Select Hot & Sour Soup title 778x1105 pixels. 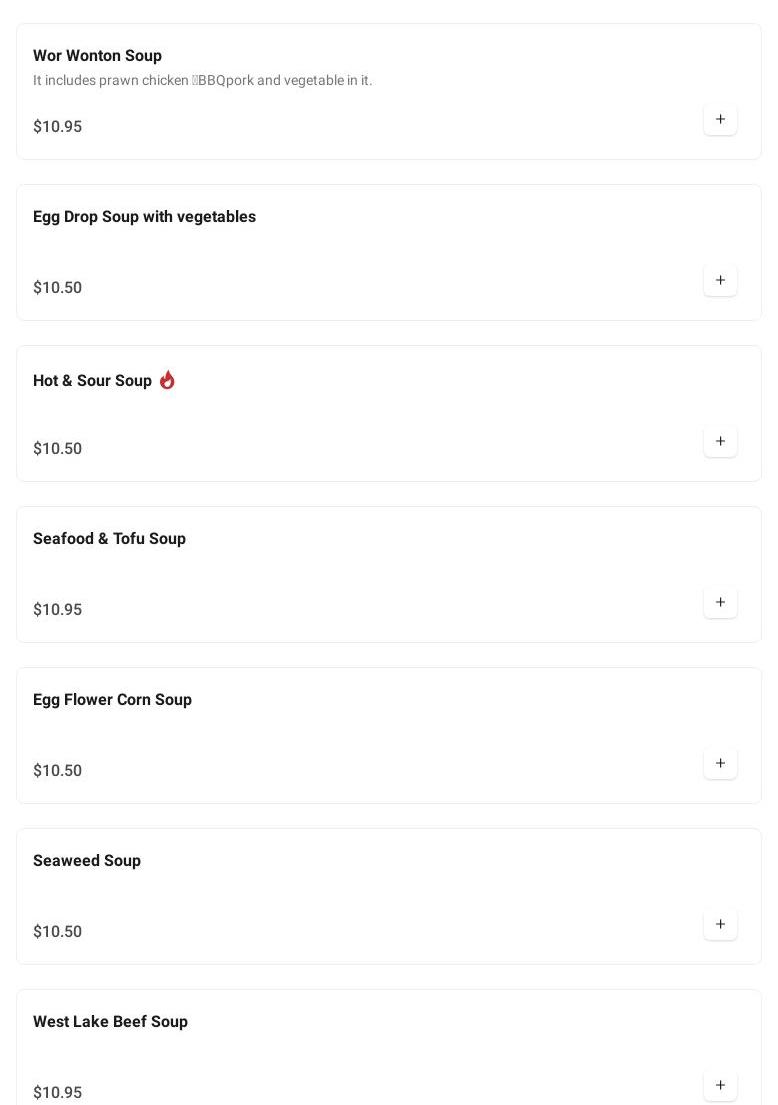[92, 381]
